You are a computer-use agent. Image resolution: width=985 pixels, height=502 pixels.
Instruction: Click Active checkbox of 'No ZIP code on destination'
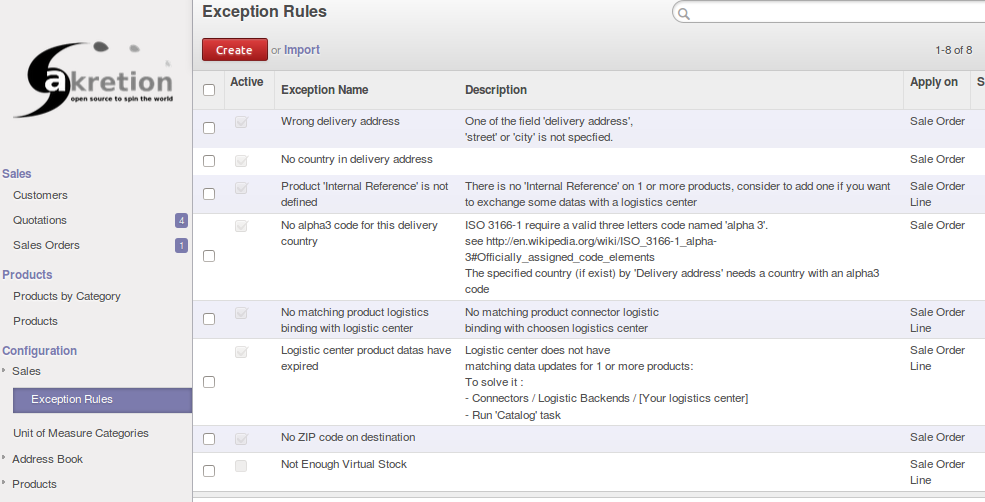(241, 439)
